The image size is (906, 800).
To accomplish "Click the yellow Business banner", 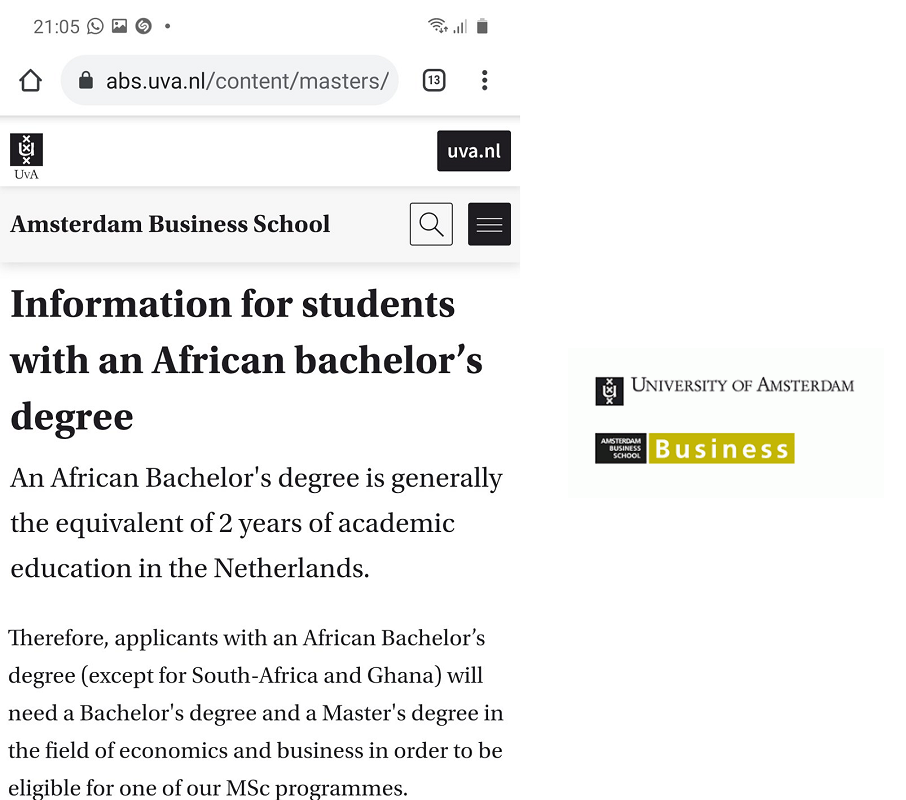I will [x=721, y=448].
